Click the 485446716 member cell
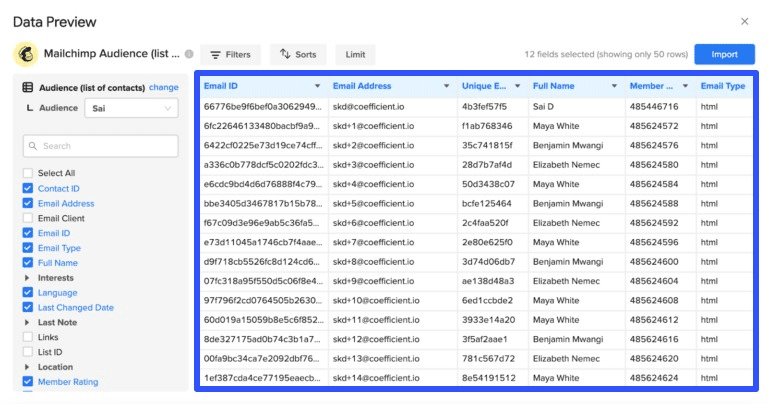This screenshot has width=768, height=404. pos(661,107)
